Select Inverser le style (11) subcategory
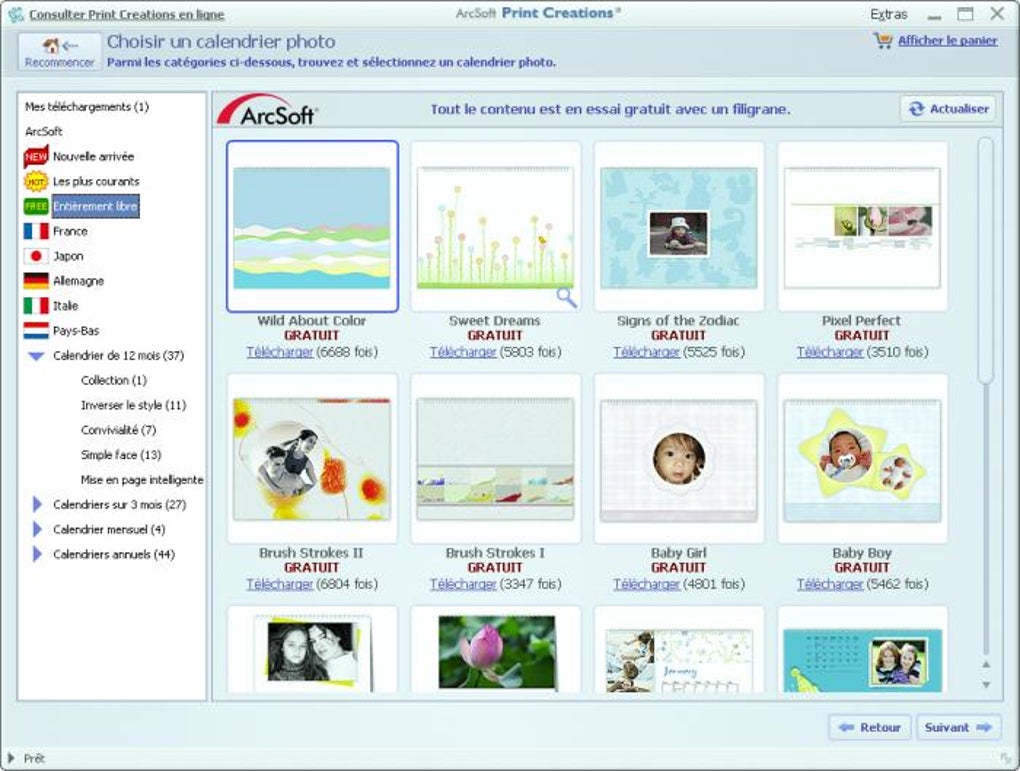This screenshot has height=771, width=1020. coord(133,405)
